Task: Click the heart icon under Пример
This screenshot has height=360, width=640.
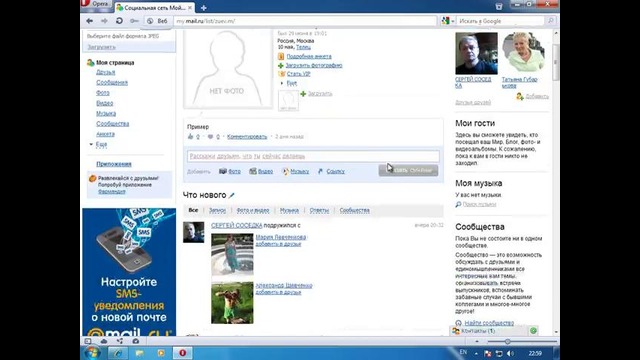Action: [210, 137]
